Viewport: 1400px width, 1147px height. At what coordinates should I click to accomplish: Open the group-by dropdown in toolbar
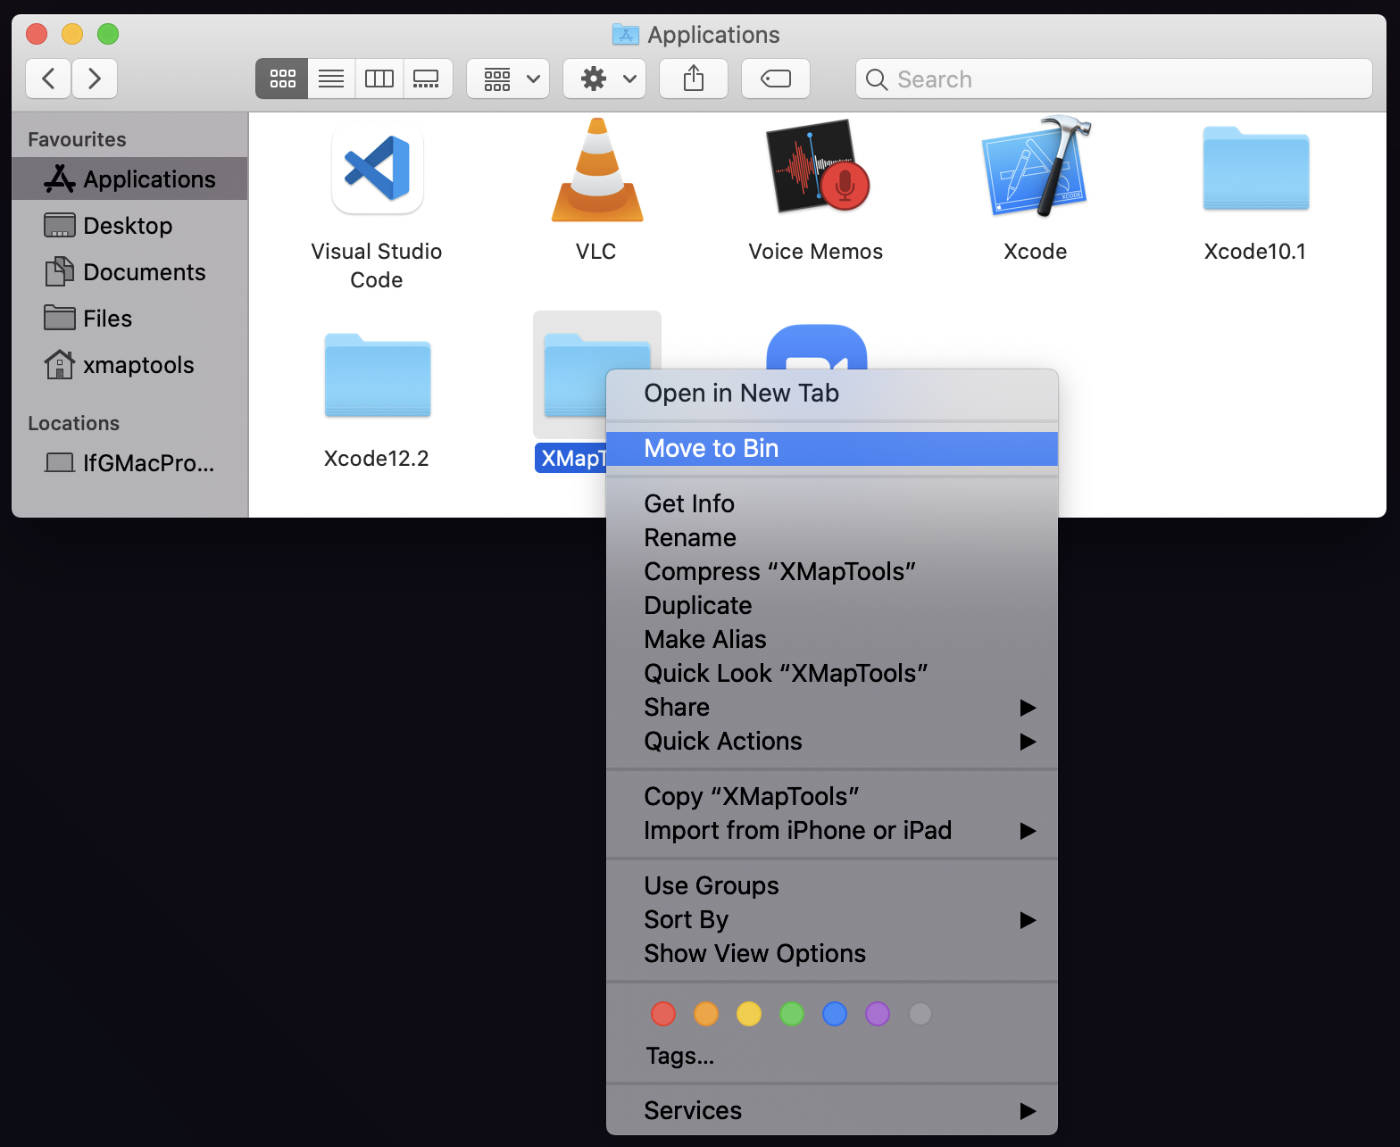click(x=509, y=79)
